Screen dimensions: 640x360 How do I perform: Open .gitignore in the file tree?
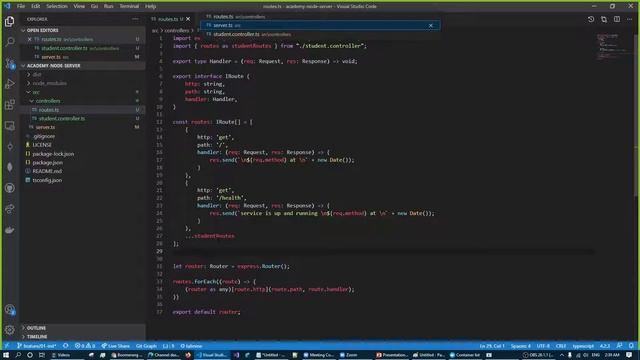tap(44, 136)
